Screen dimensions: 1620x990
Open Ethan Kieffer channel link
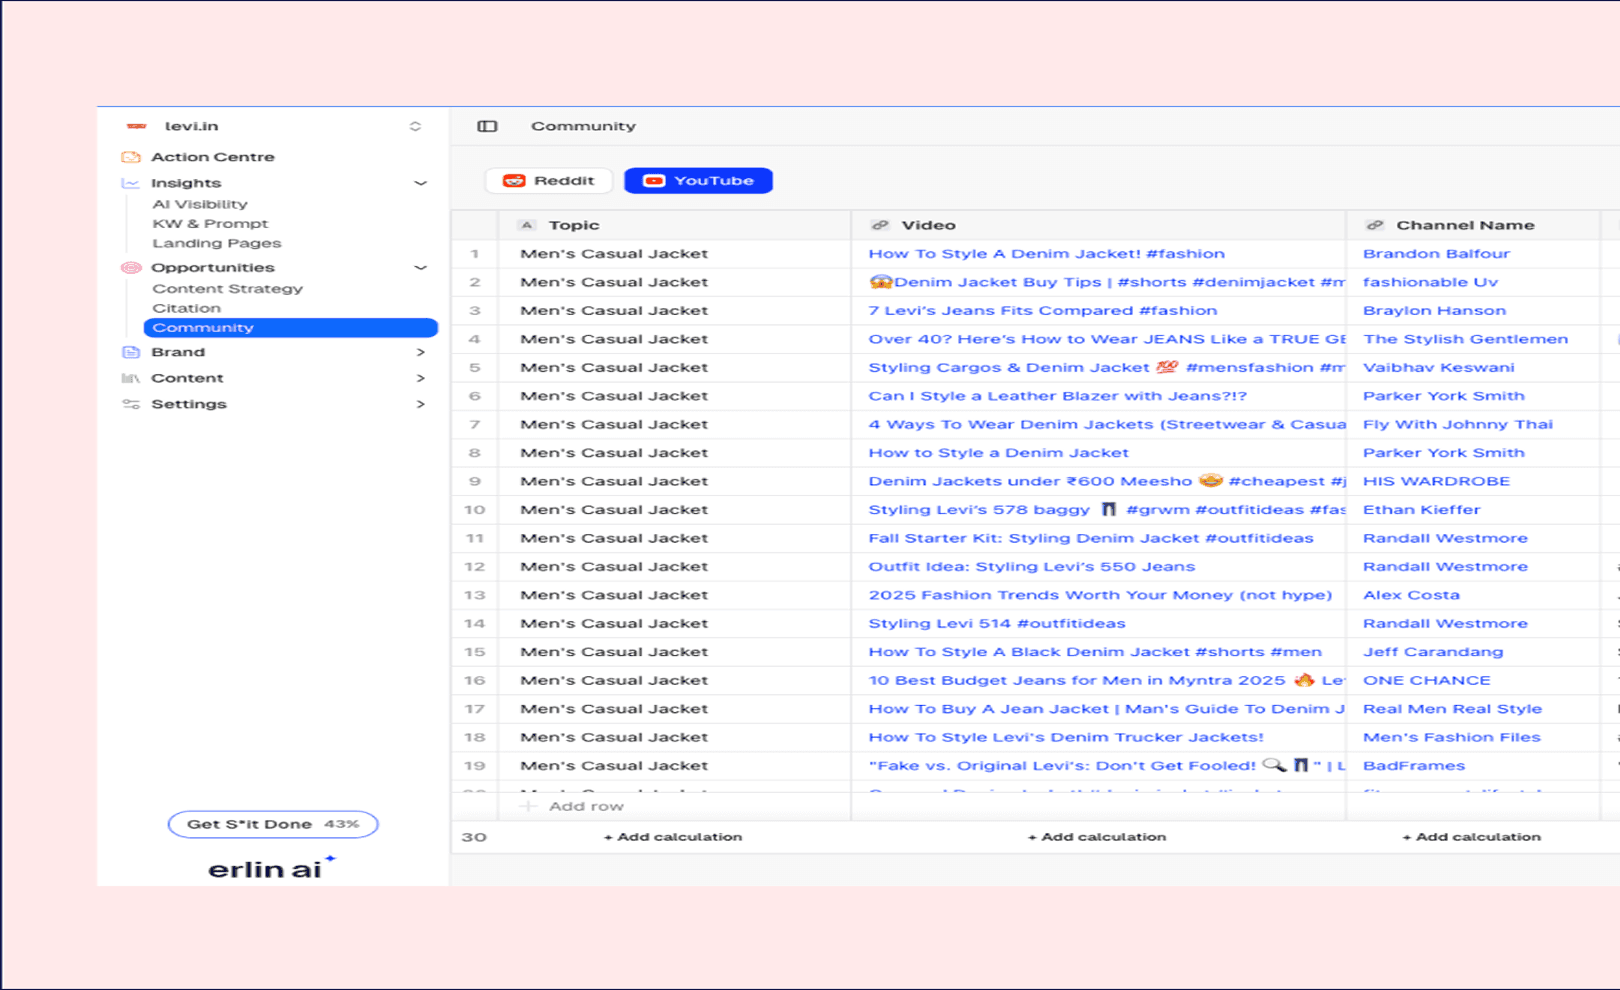(x=1421, y=510)
